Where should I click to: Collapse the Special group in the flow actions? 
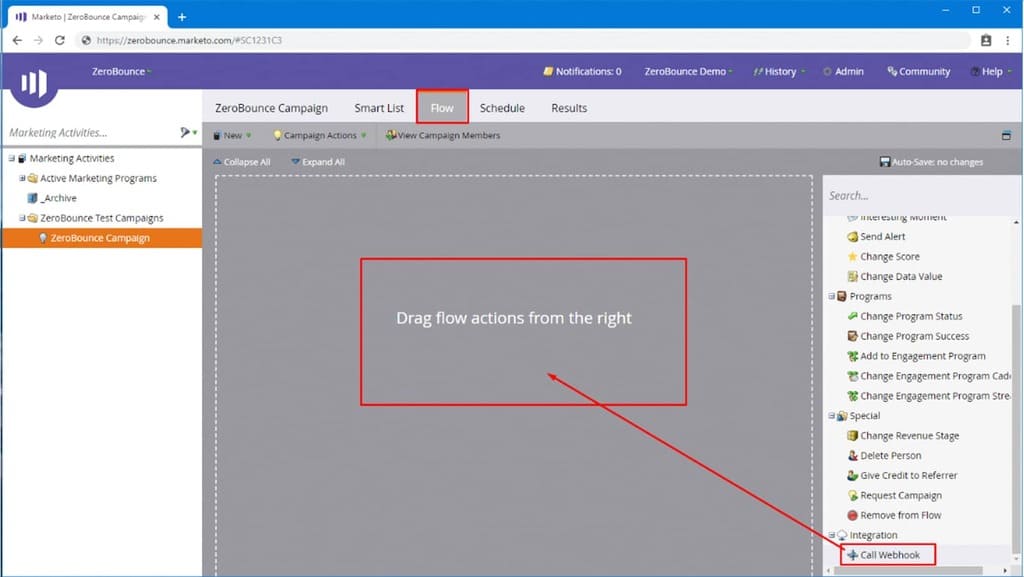pos(831,416)
